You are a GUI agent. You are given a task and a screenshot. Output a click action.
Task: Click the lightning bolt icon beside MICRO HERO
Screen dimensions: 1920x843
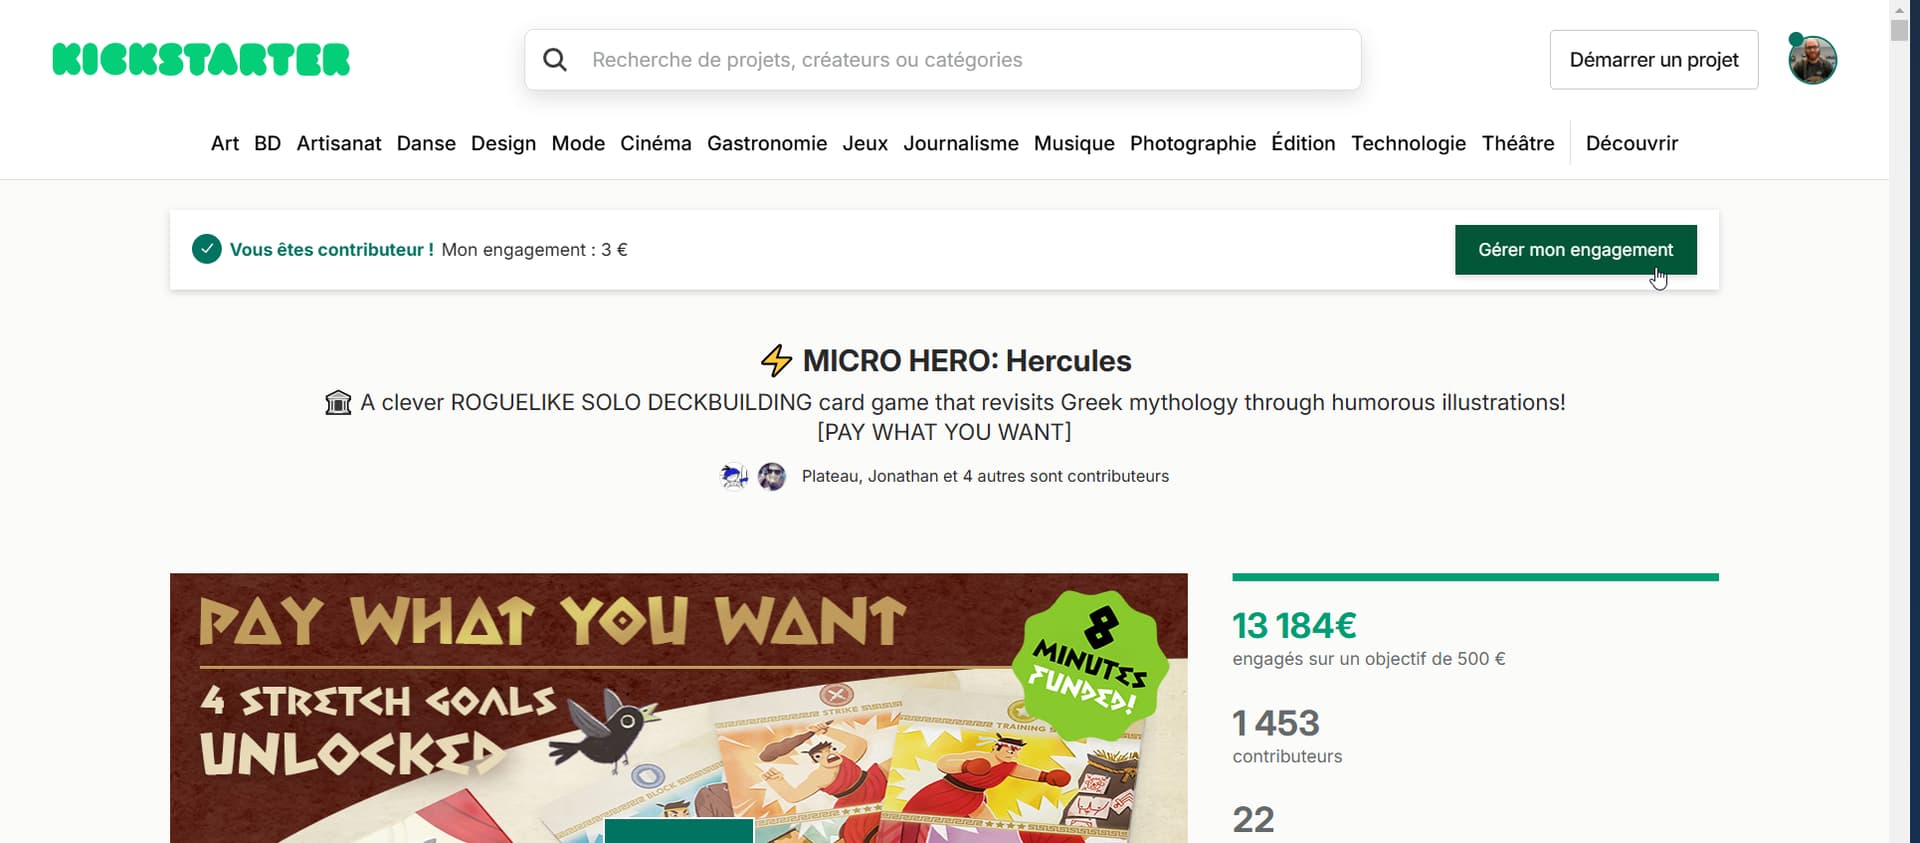(x=776, y=360)
